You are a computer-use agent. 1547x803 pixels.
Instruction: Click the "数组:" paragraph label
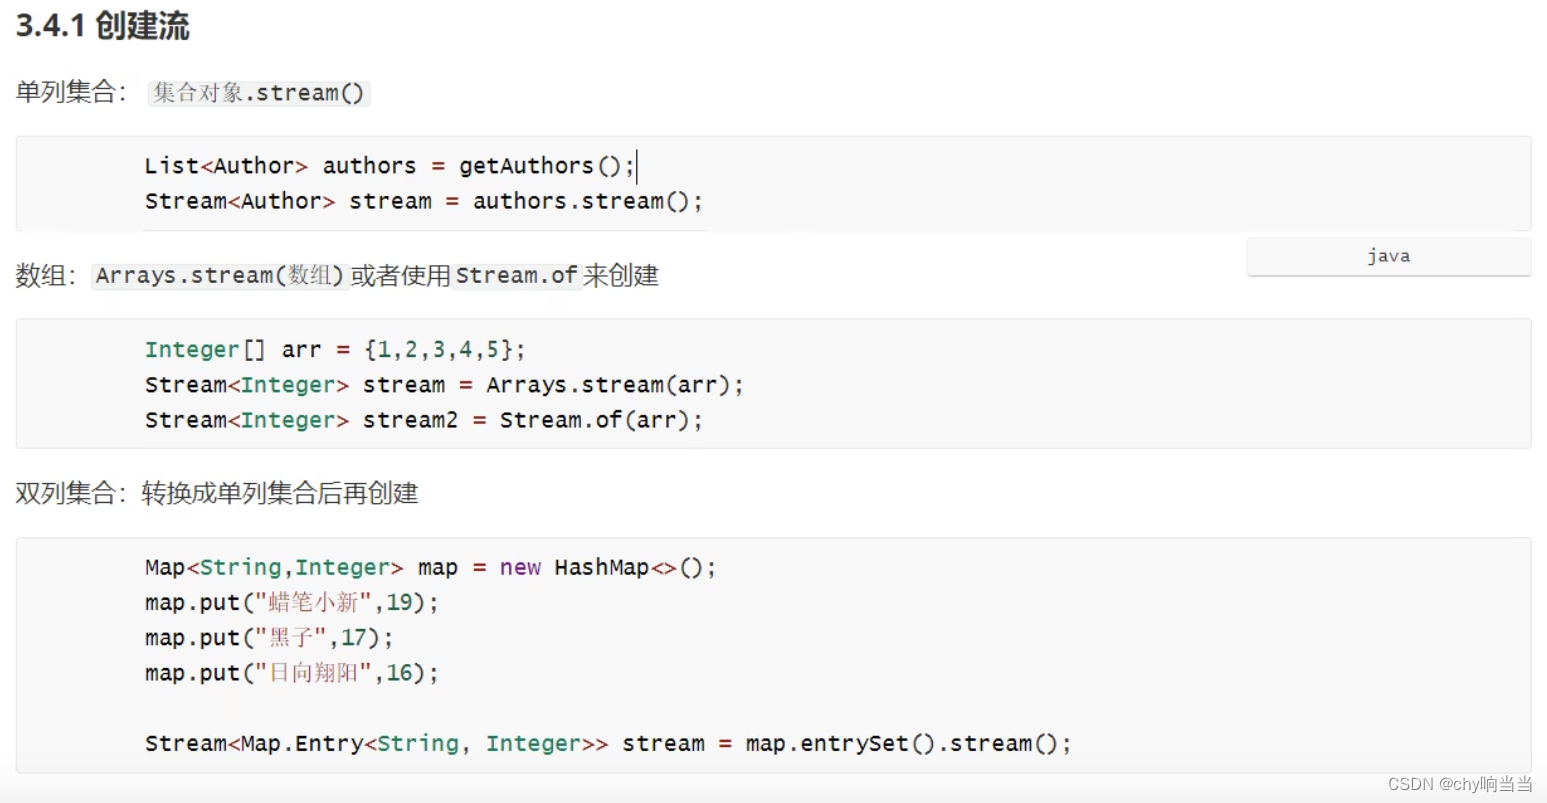[46, 275]
